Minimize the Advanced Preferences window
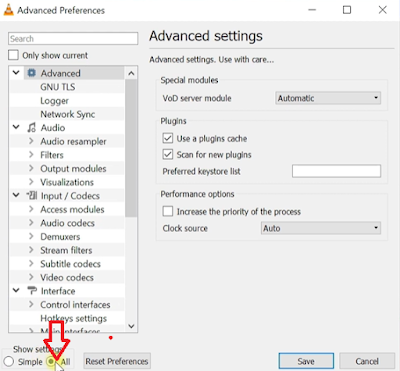The height and width of the screenshot is (371, 400). (312, 10)
